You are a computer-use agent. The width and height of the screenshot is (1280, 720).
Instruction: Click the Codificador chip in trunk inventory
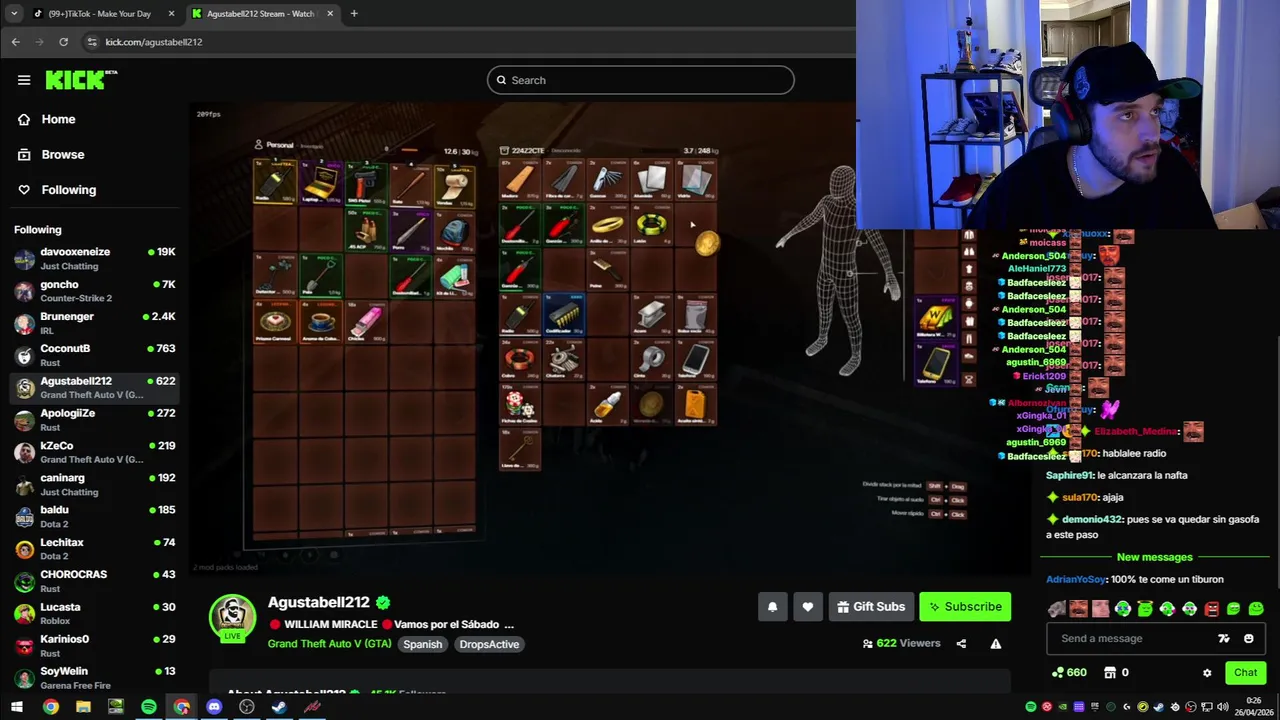(x=564, y=316)
